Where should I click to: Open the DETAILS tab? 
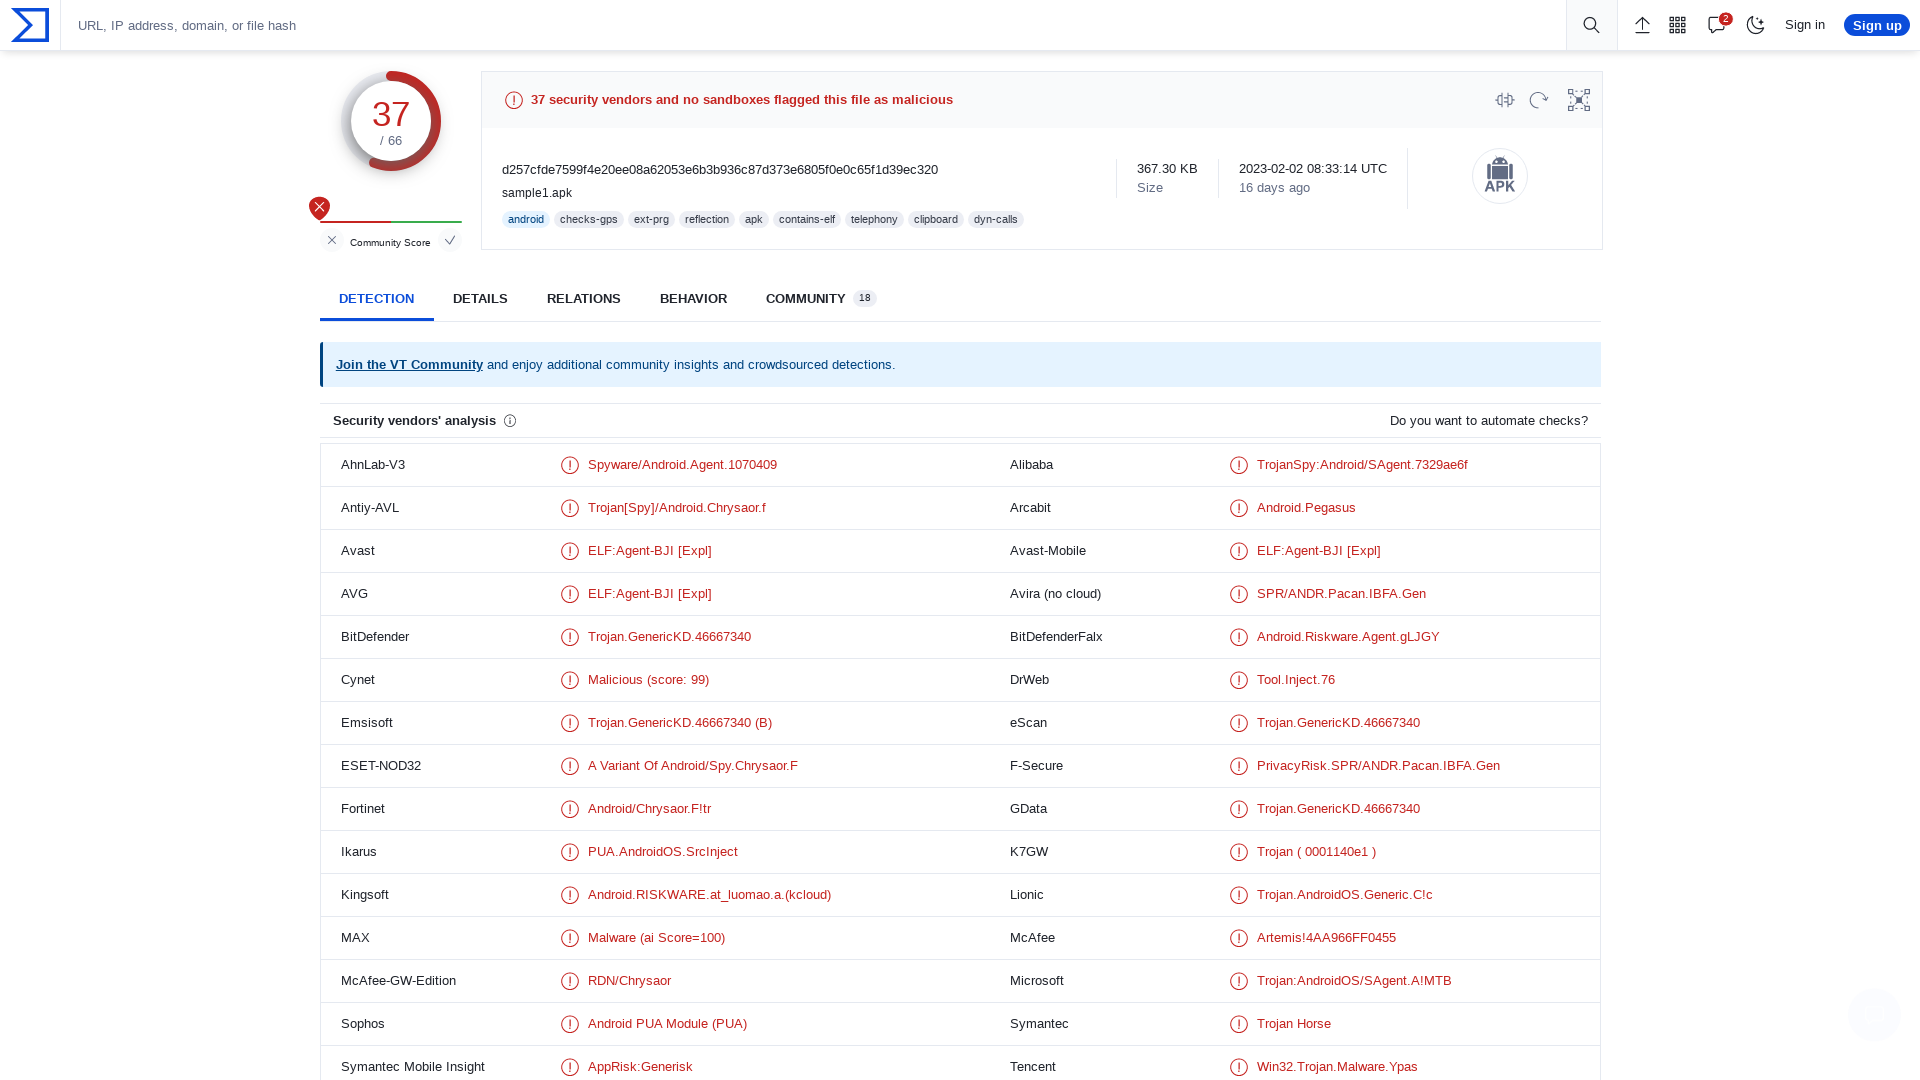(480, 299)
